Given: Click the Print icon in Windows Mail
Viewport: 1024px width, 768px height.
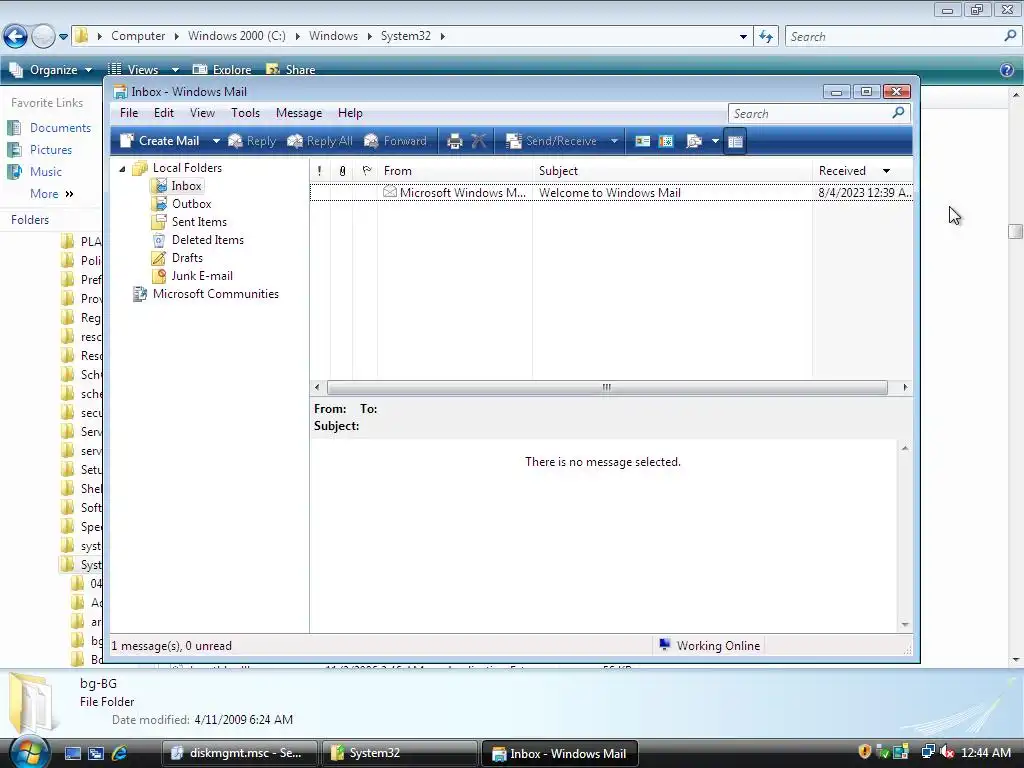Looking at the screenshot, I should 455,141.
